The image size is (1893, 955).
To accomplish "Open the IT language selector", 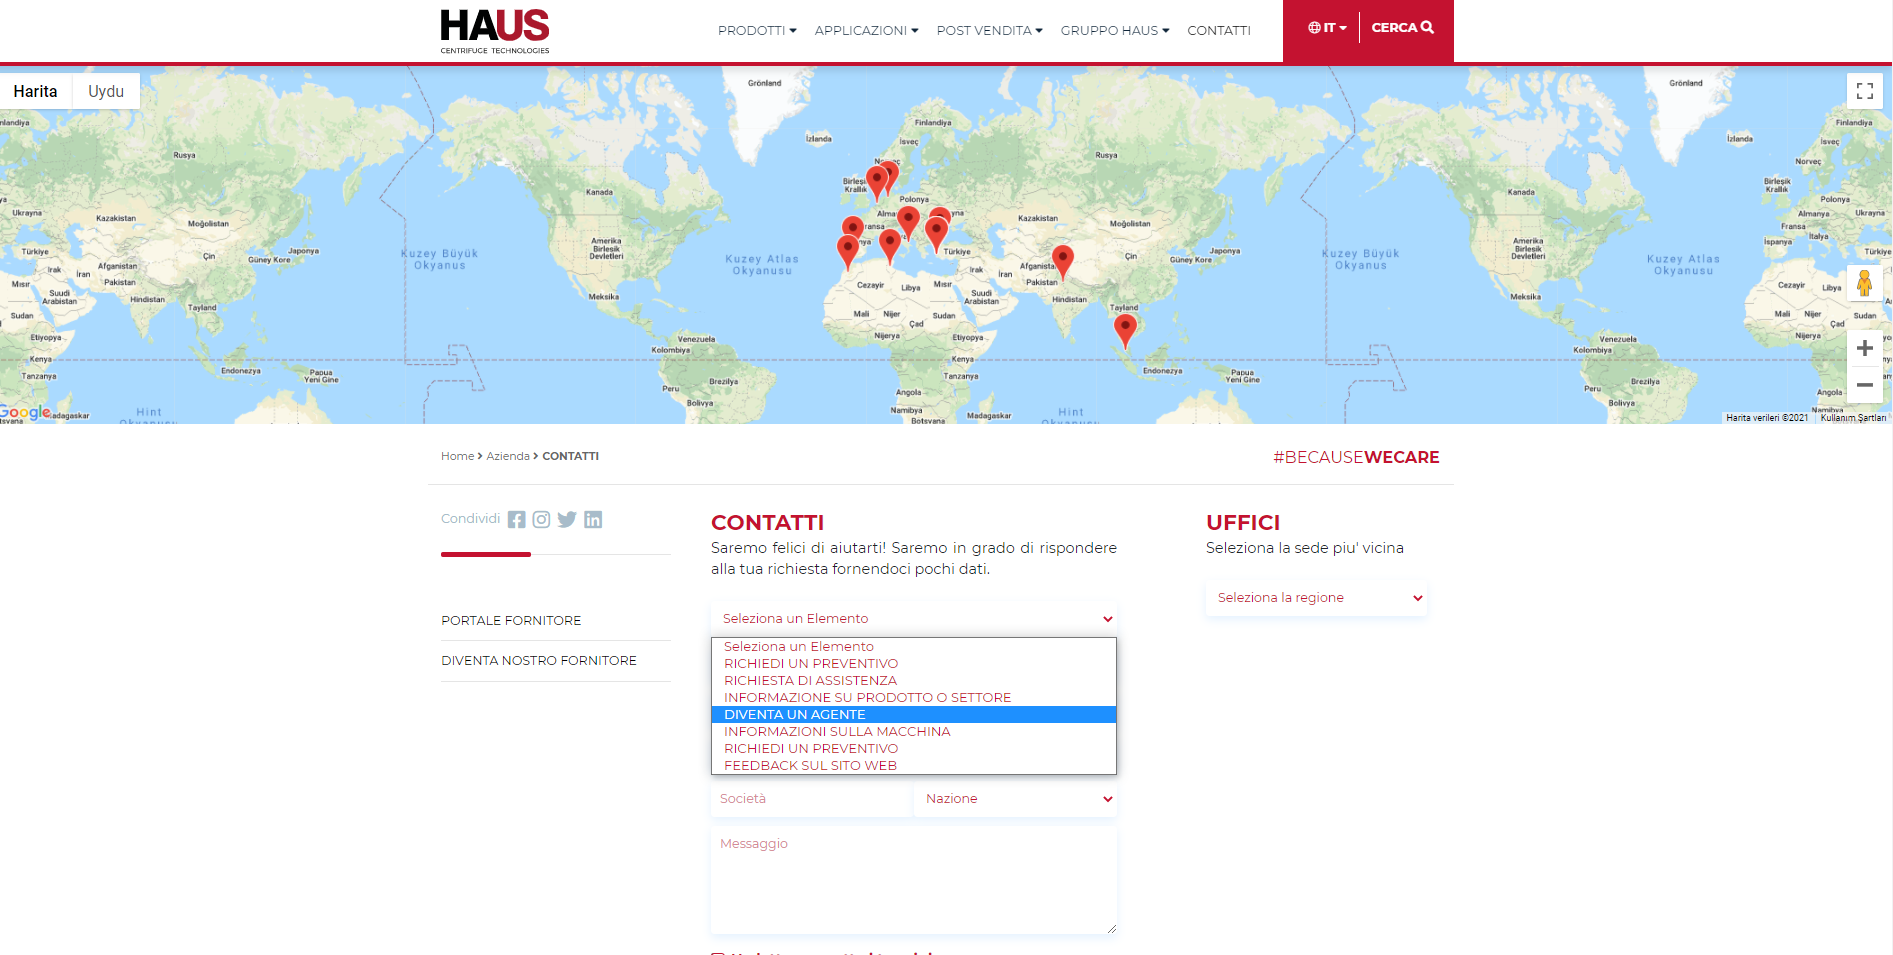I will [x=1327, y=28].
